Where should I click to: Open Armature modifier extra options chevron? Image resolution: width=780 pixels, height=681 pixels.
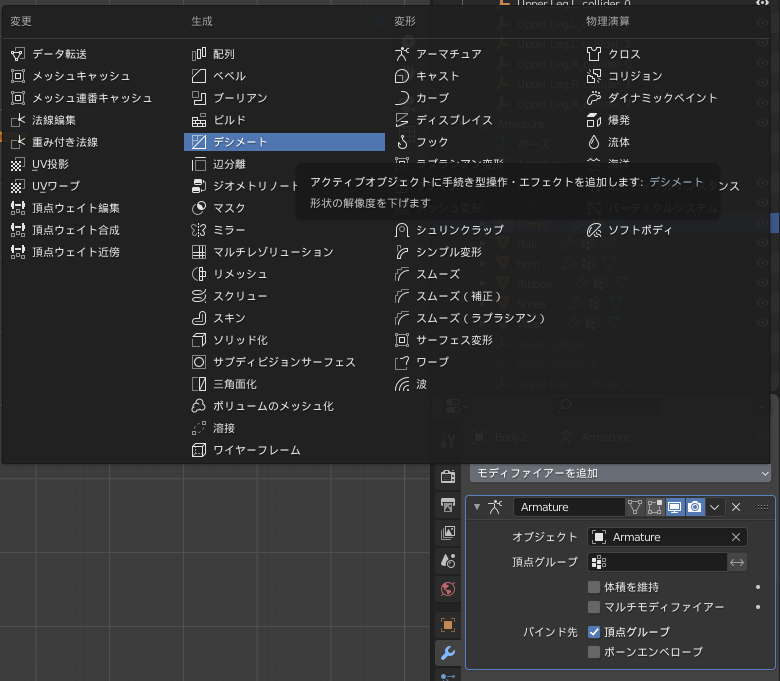(715, 507)
